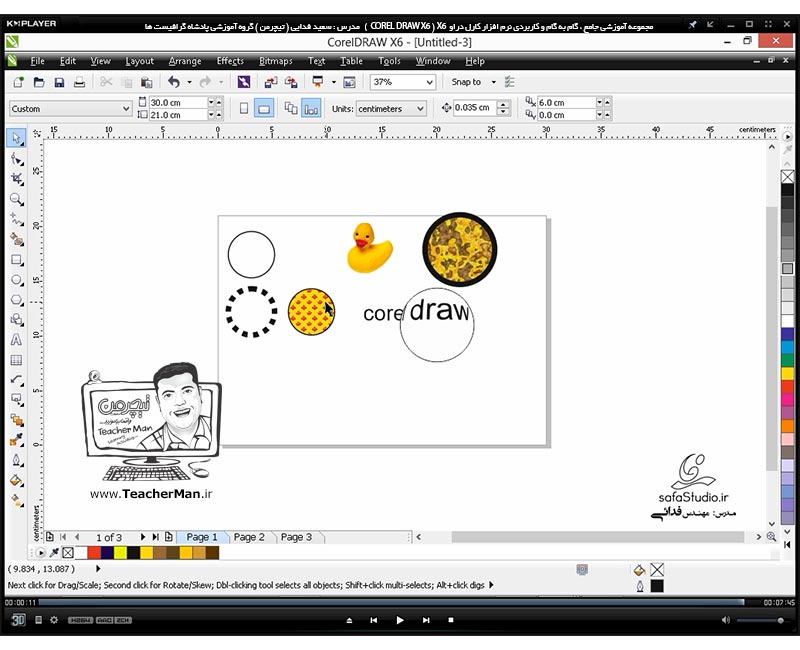Select the Fill tool
The height and width of the screenshot is (650, 800).
coord(17,480)
